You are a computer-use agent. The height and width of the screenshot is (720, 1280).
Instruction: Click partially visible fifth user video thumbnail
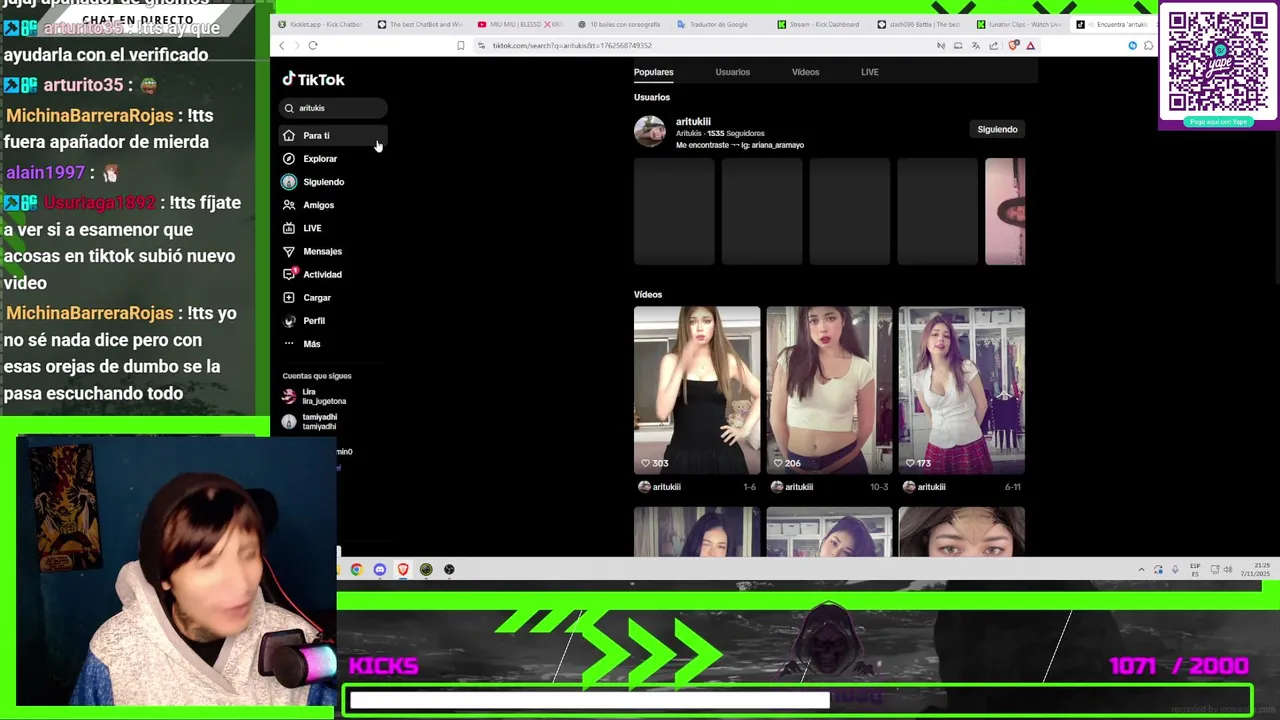point(1005,211)
